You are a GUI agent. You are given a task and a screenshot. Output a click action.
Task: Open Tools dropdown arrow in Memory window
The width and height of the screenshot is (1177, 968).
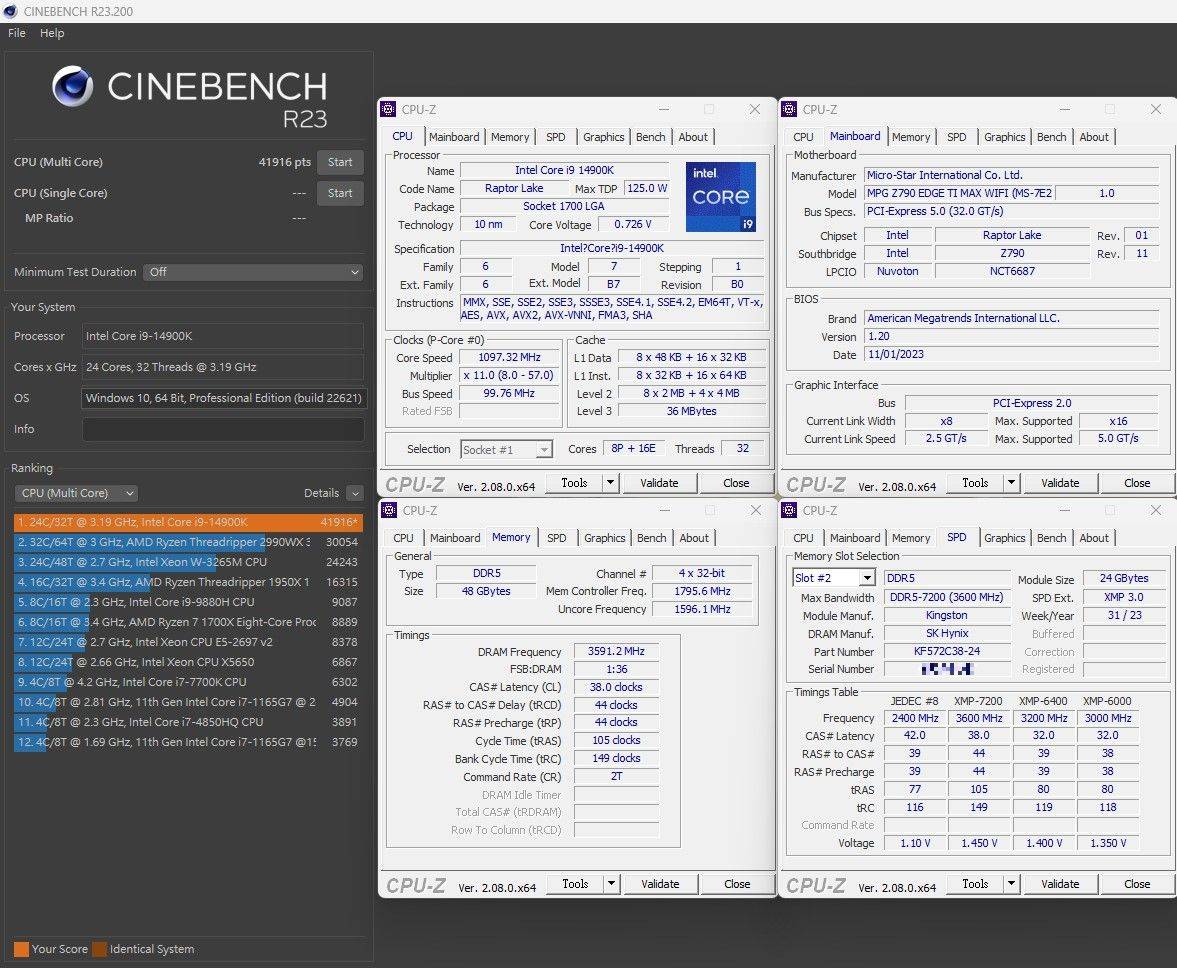click(x=612, y=884)
